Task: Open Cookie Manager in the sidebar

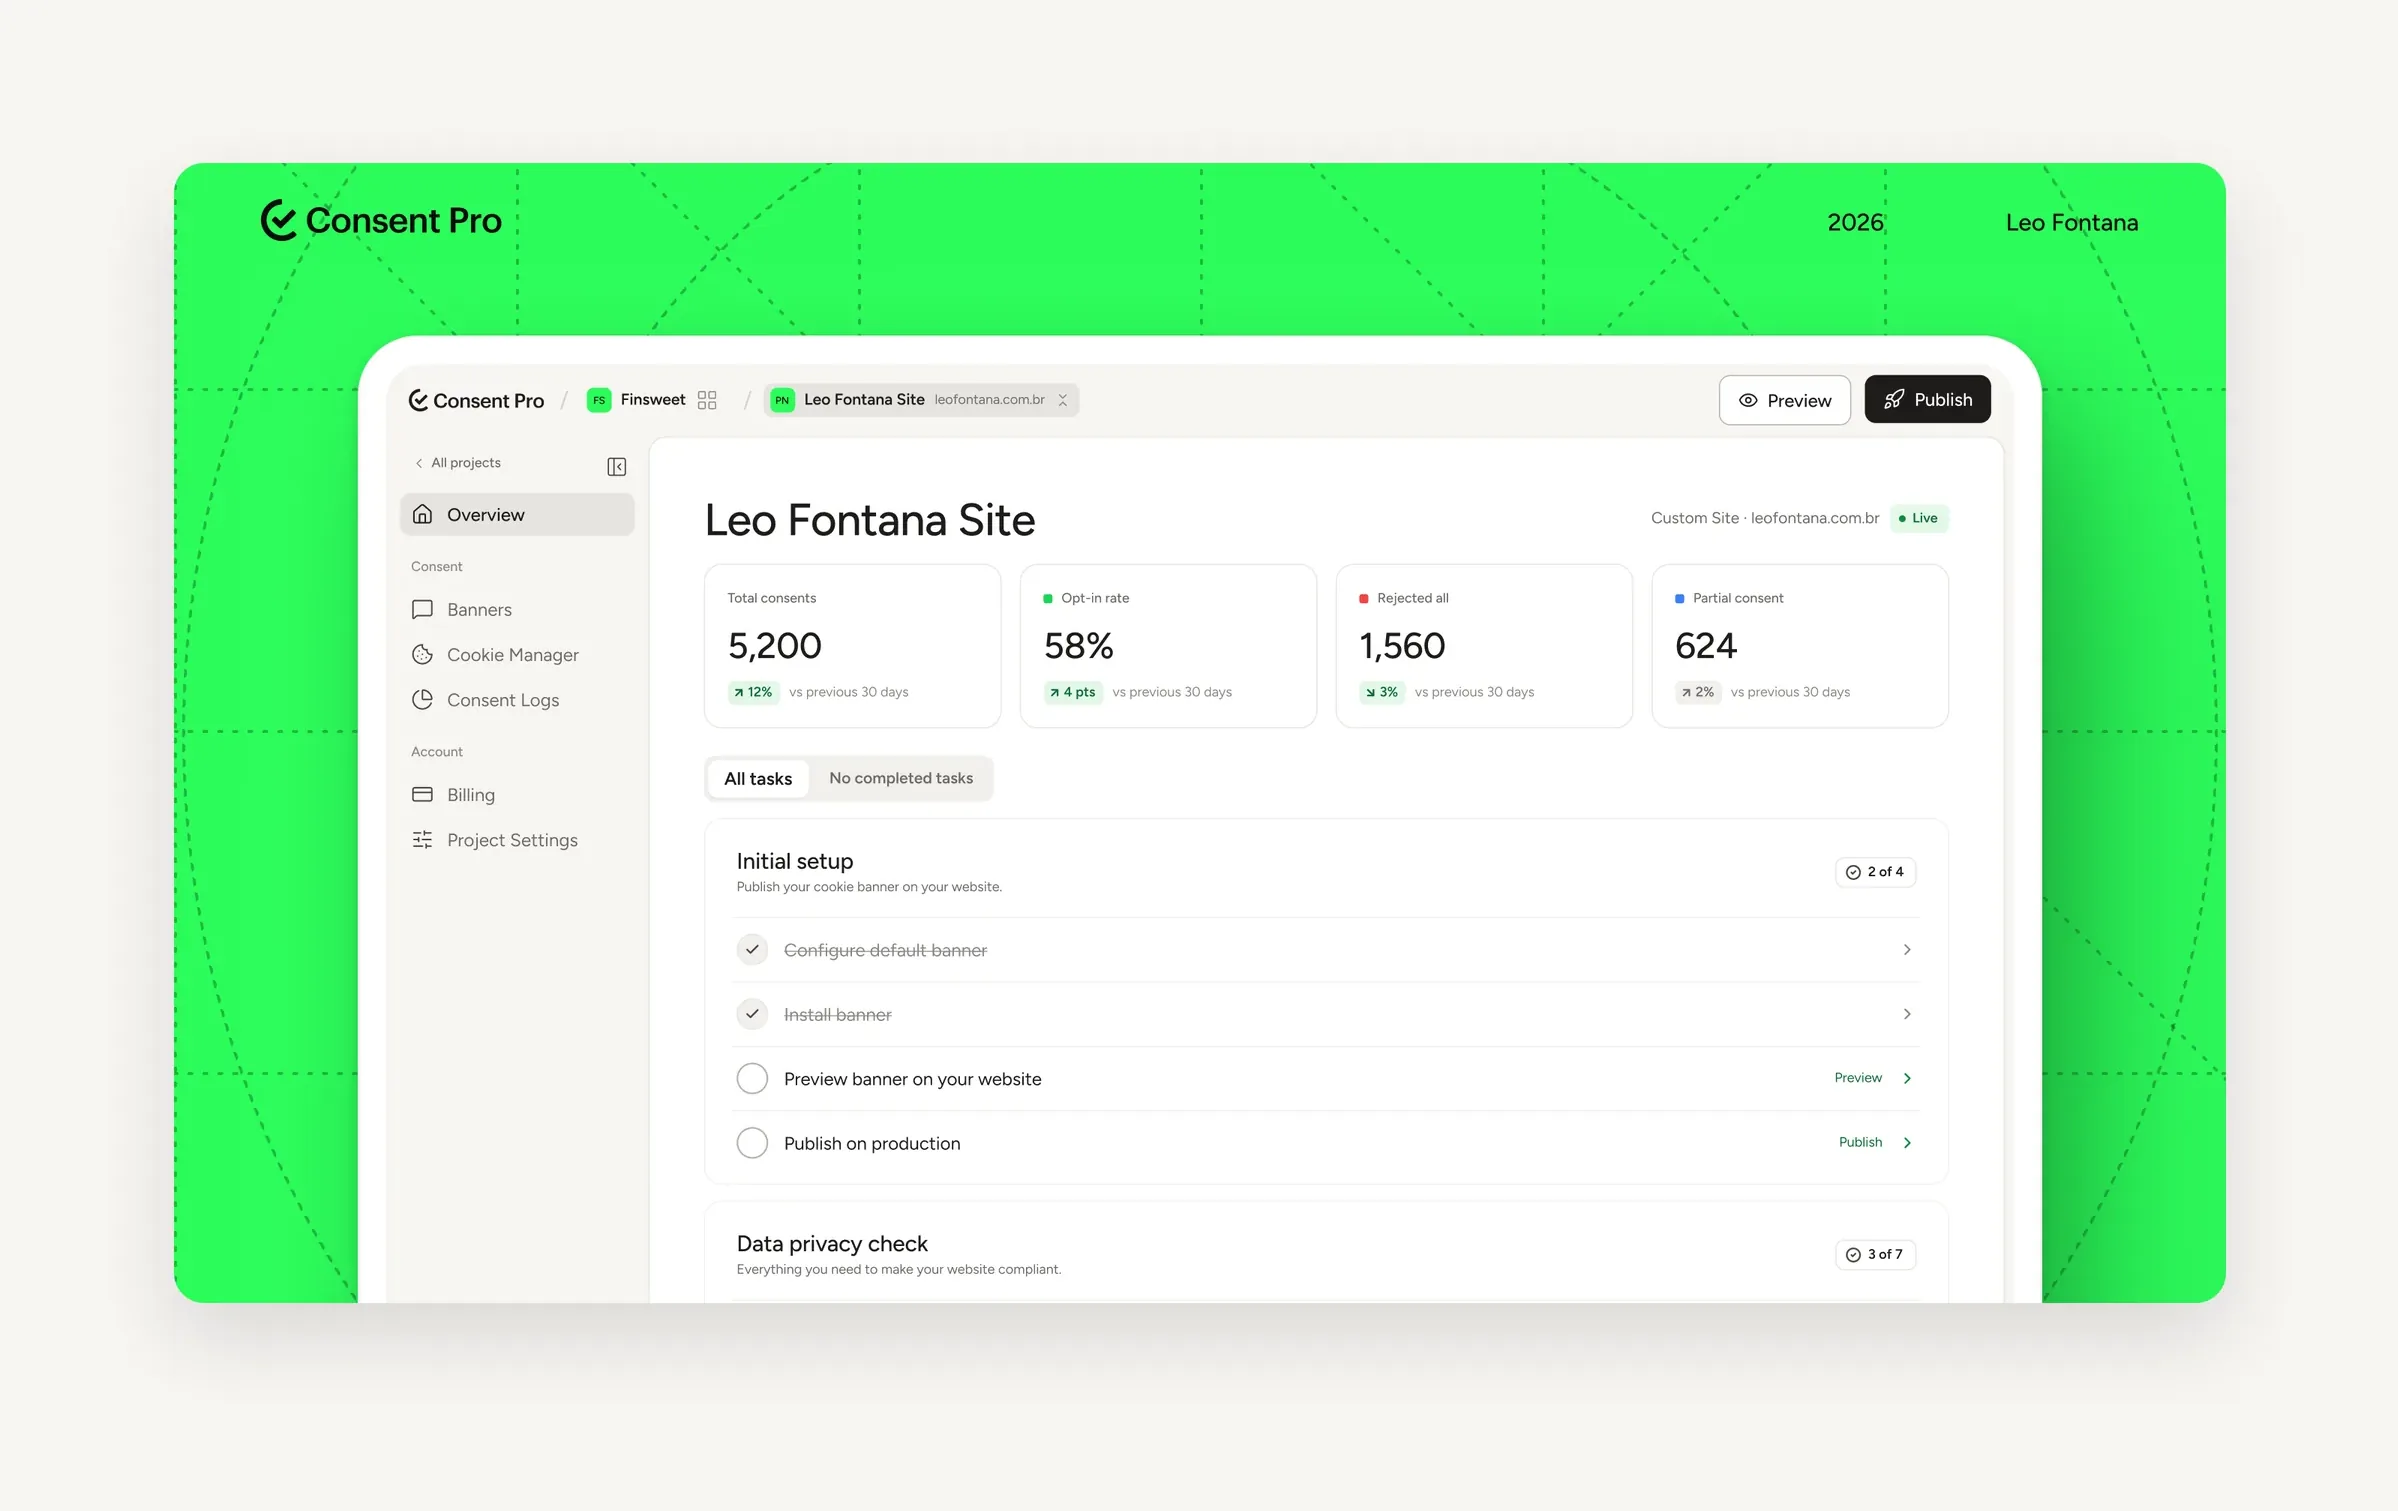Action: point(517,654)
